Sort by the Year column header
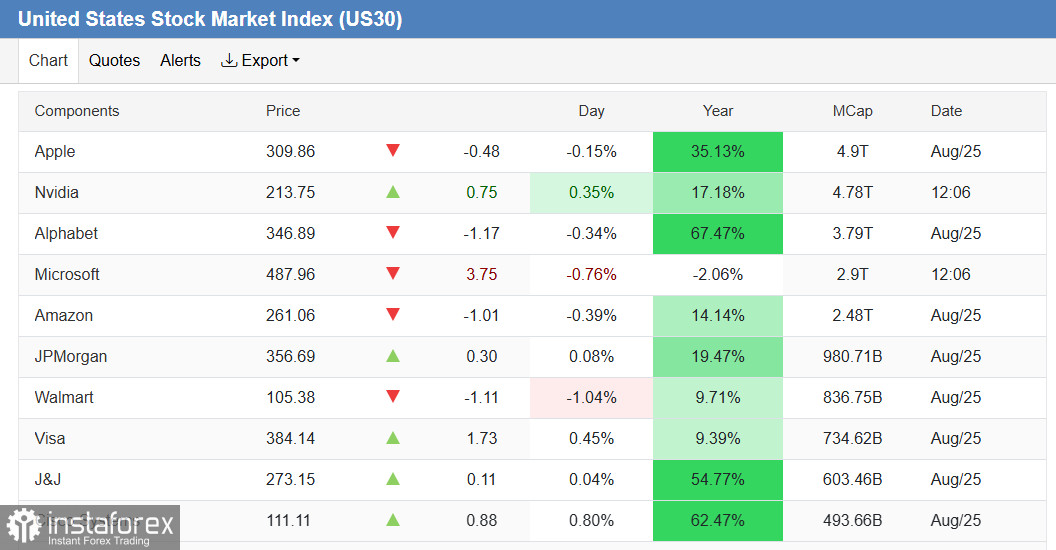 [x=718, y=111]
